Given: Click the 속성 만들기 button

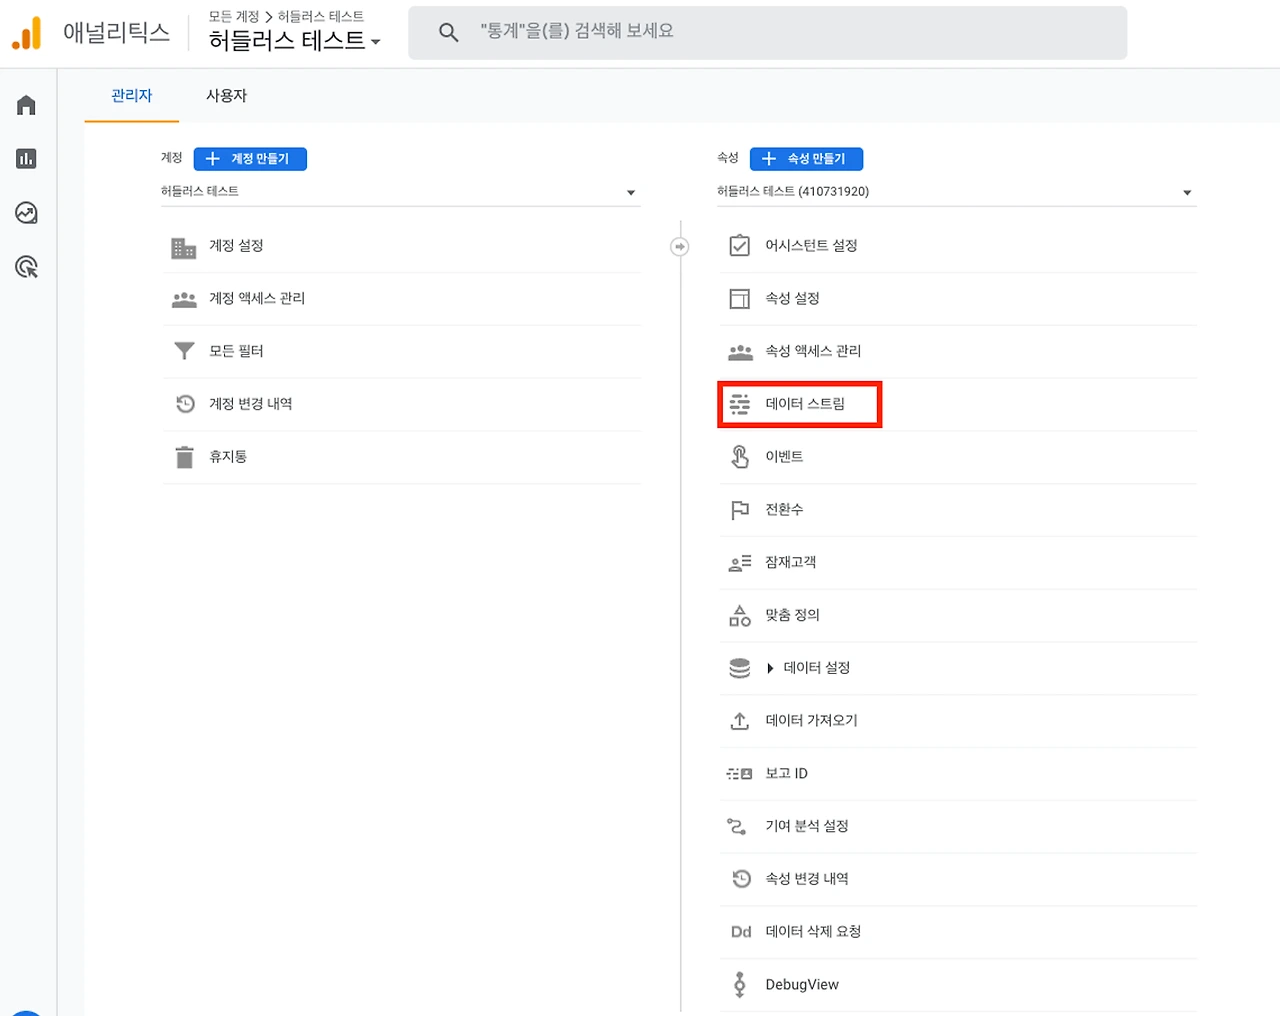Looking at the screenshot, I should [806, 159].
